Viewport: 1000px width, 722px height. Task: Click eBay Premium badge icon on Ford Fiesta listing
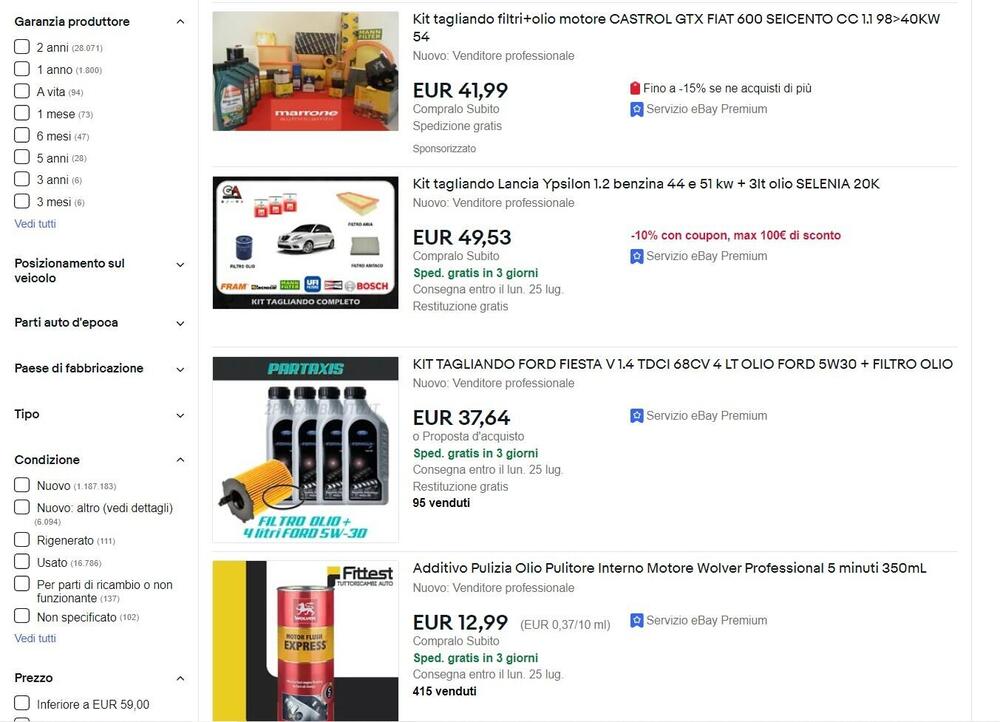click(x=636, y=416)
